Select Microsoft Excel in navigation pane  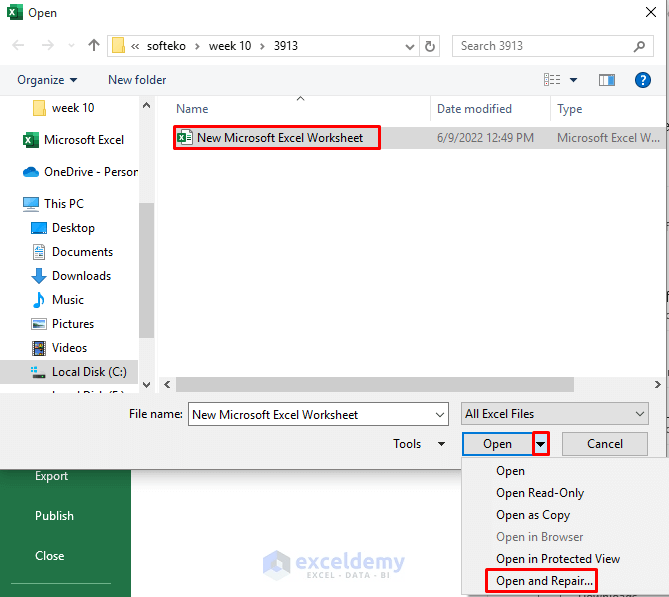coord(73,140)
